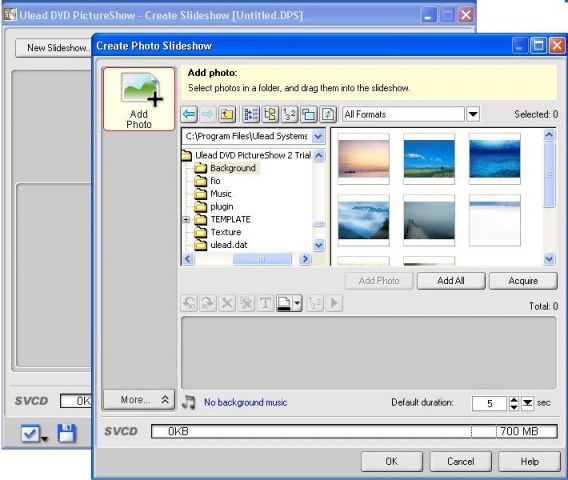Expand the More... panel button

click(139, 400)
